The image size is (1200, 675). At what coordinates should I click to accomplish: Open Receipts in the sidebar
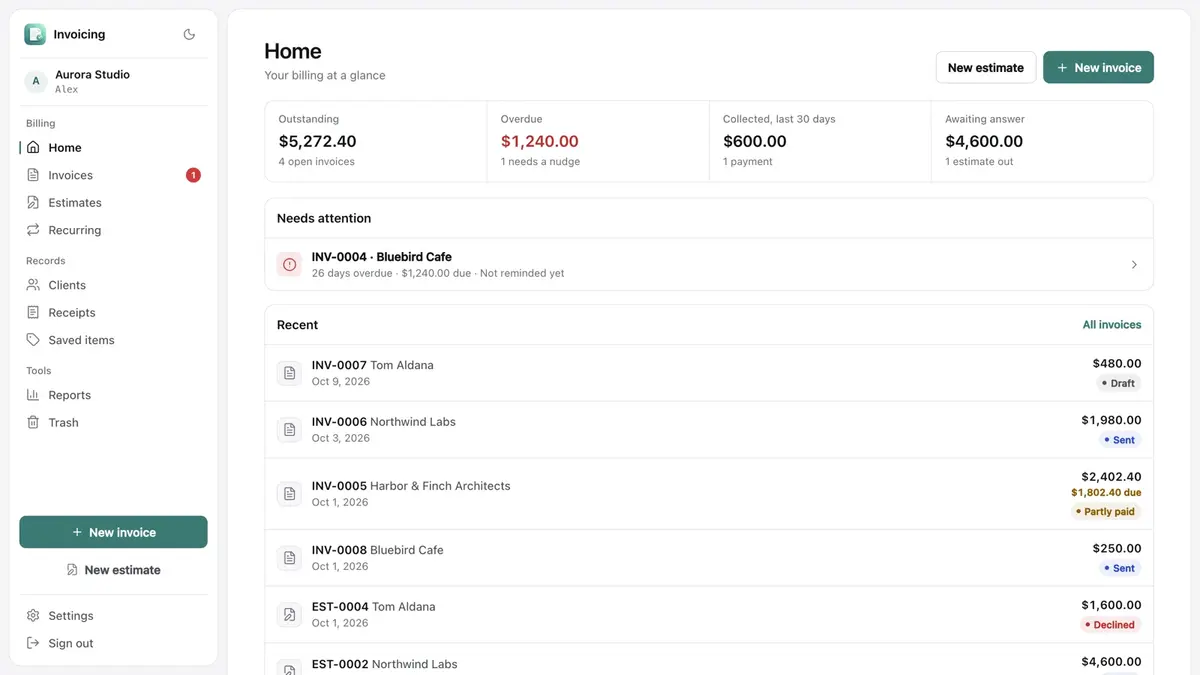coord(113,312)
